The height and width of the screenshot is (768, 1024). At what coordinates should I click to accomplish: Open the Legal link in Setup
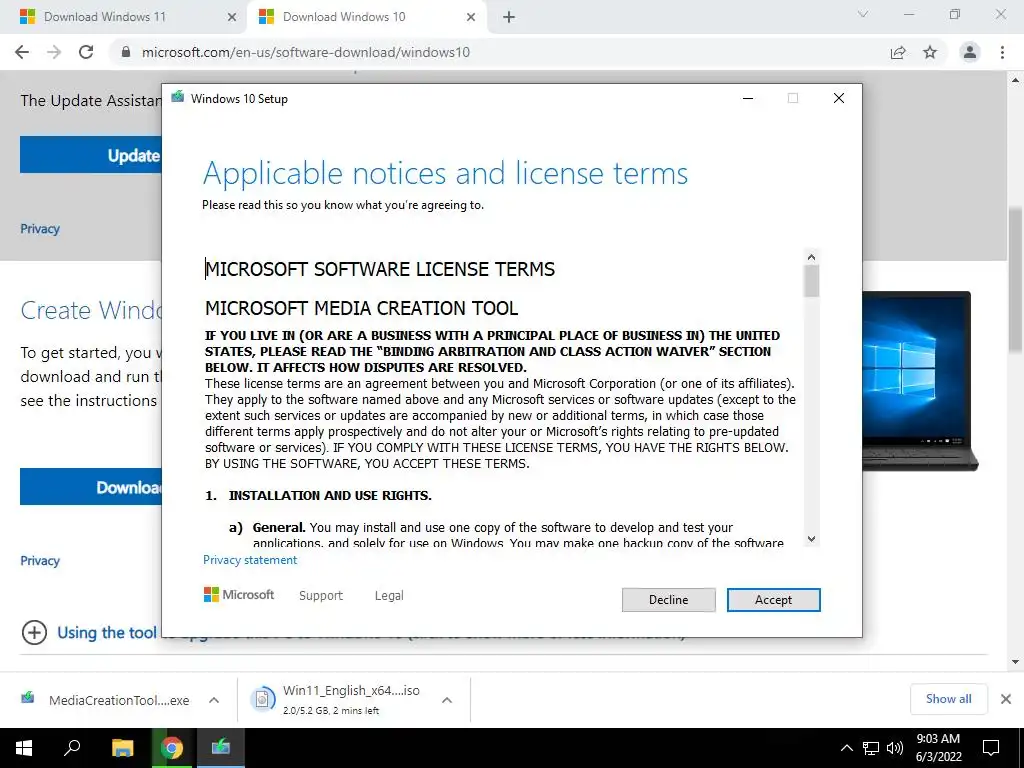(389, 596)
